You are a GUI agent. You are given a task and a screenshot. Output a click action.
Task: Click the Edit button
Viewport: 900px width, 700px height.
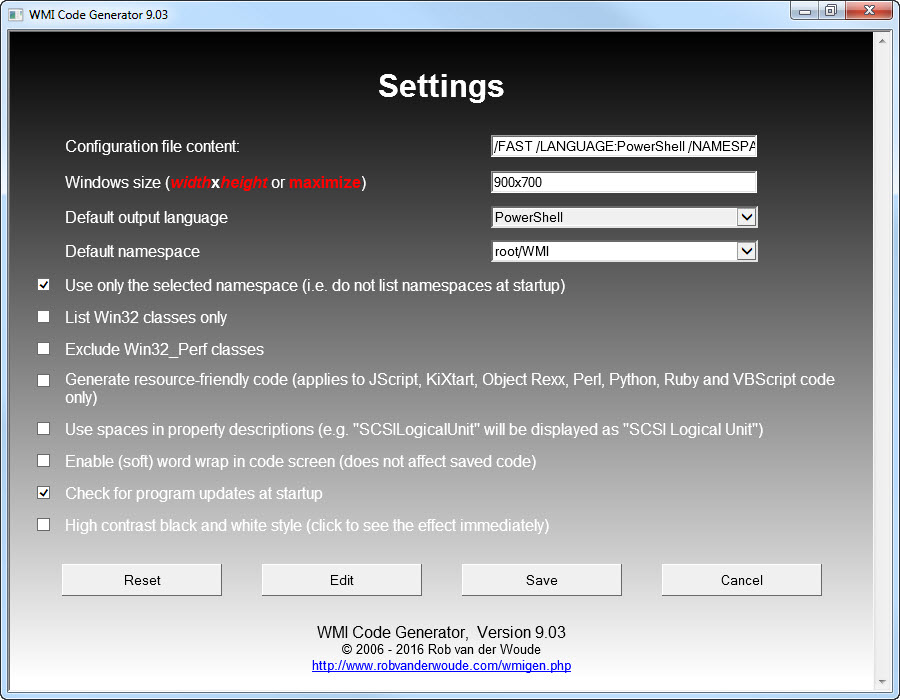pos(342,580)
